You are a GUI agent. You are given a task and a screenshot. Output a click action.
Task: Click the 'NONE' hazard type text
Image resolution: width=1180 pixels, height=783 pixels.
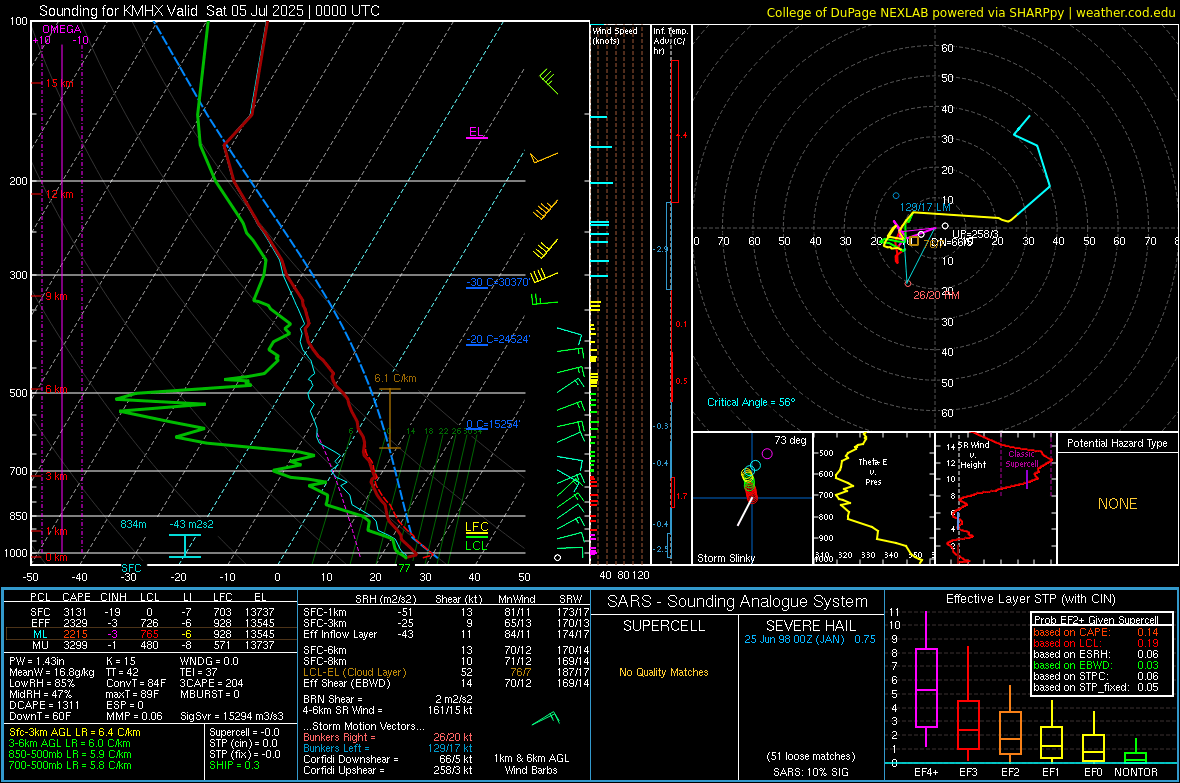1117,504
